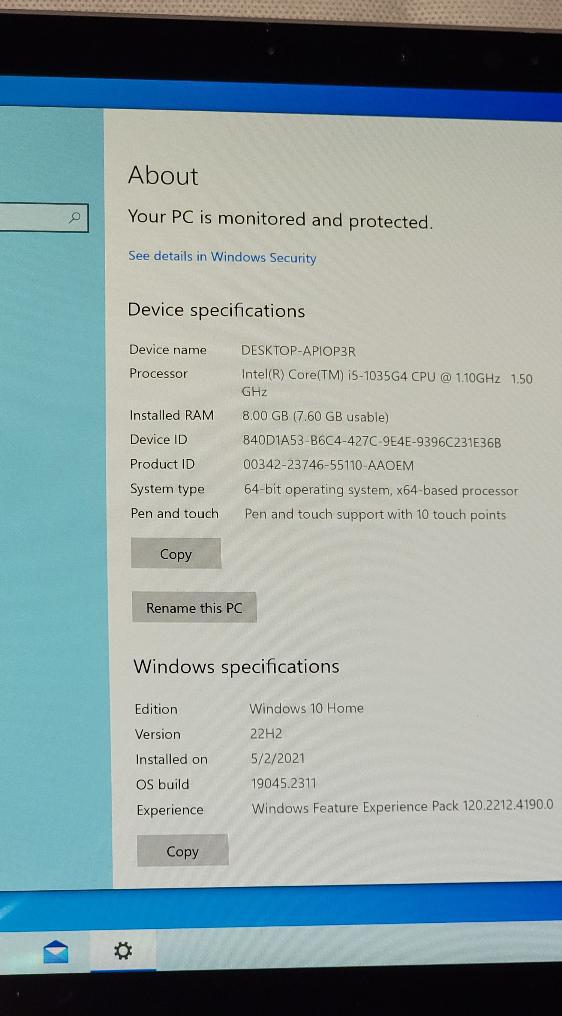Click the Device specifications section heading
The height and width of the screenshot is (1016, 562).
[216, 310]
